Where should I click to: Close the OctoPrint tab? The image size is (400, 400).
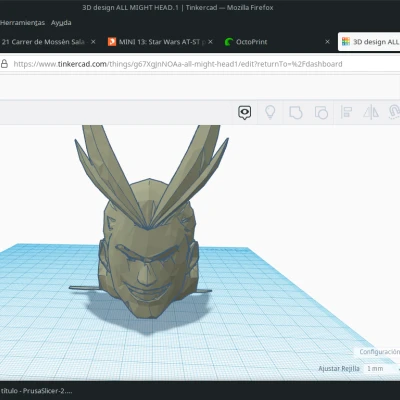tap(327, 42)
